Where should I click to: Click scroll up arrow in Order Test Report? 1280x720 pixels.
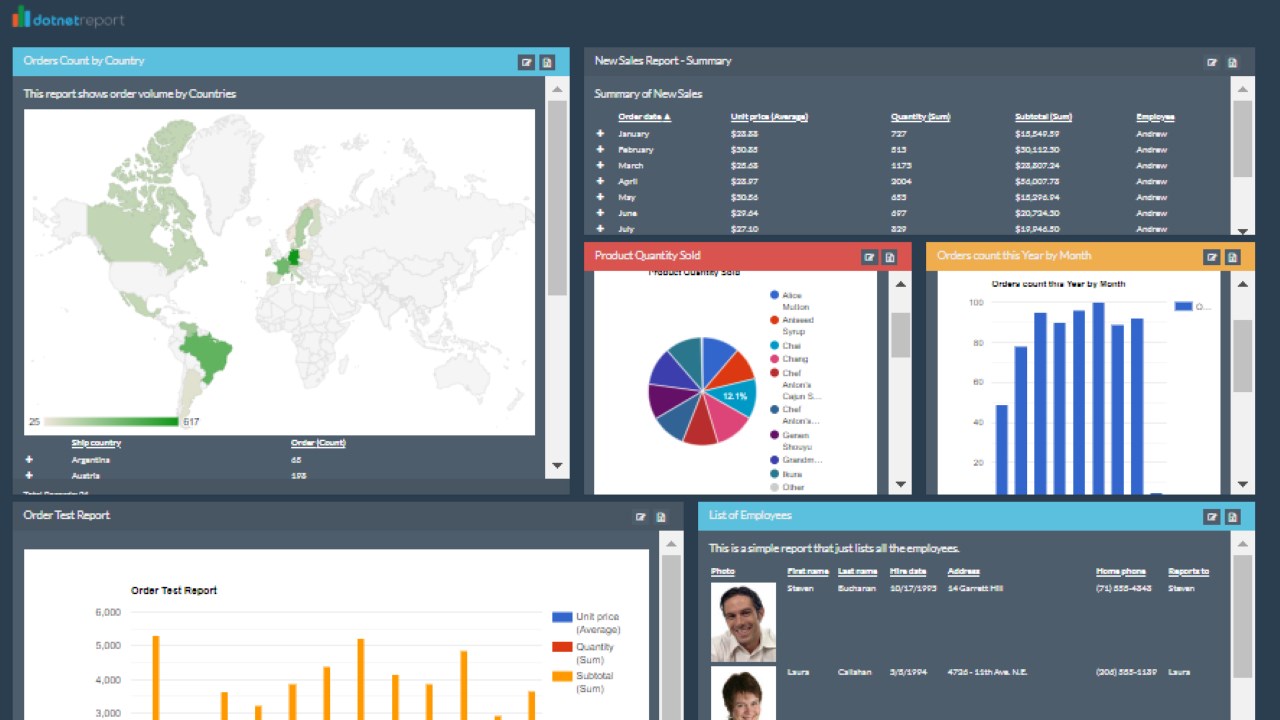670,545
